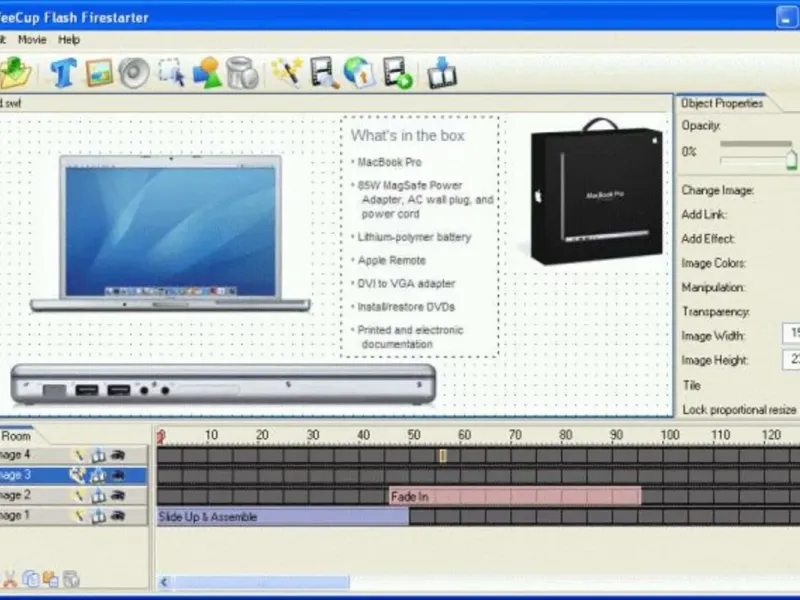Screen dimensions: 800x600
Task: Click the Image Height input field
Action: (791, 360)
